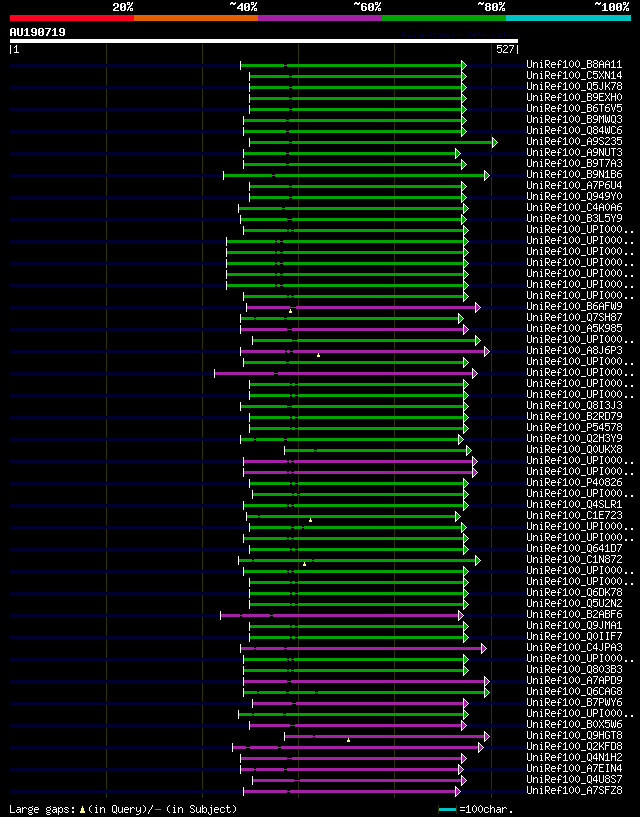
Task: Click the UniRef100_B9T7A3 hit label
Action: (x=574, y=164)
